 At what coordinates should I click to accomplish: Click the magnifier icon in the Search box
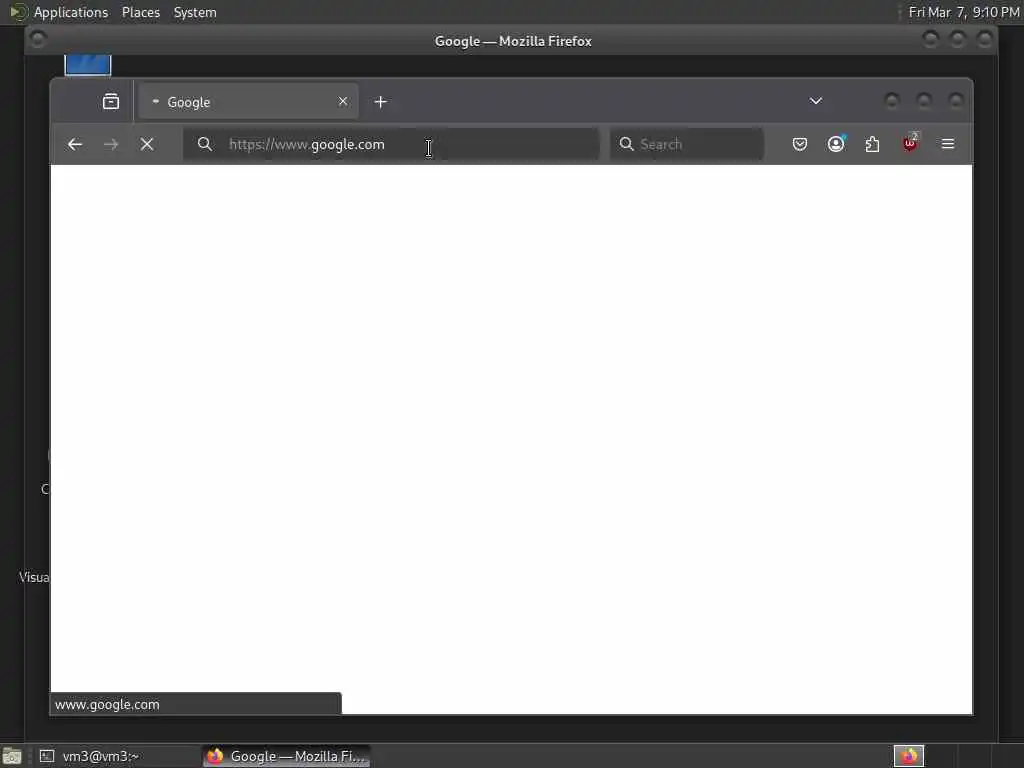(626, 144)
